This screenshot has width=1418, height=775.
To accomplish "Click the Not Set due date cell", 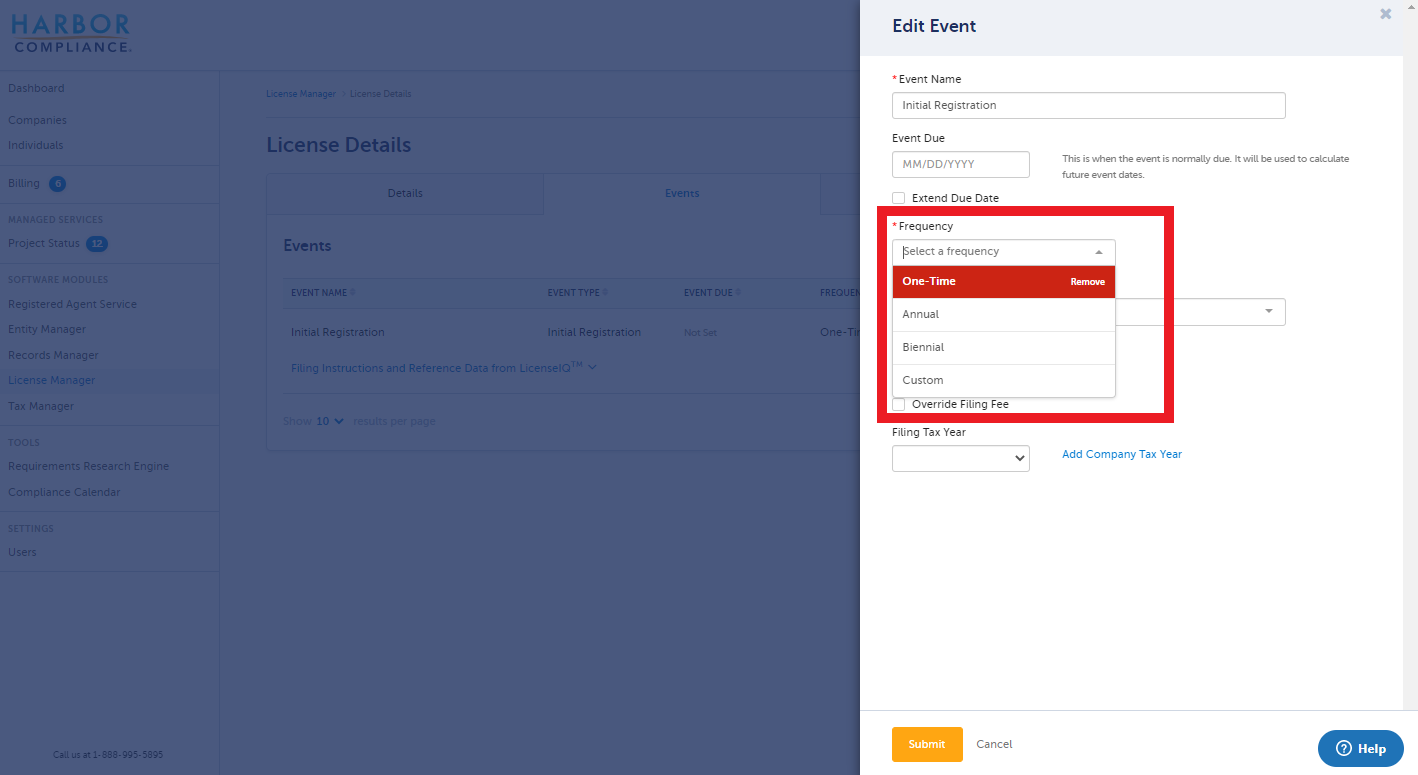I will pos(701,333).
